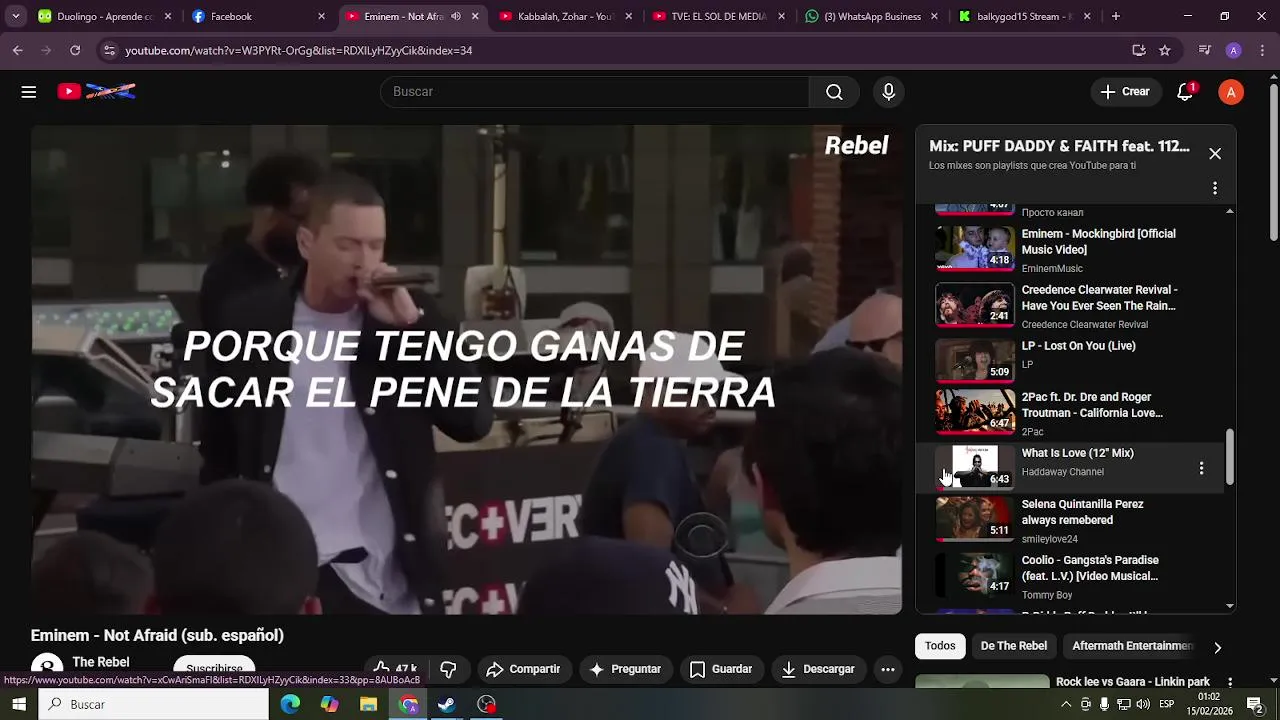
Task: Start voice search with microphone icon
Action: [889, 92]
